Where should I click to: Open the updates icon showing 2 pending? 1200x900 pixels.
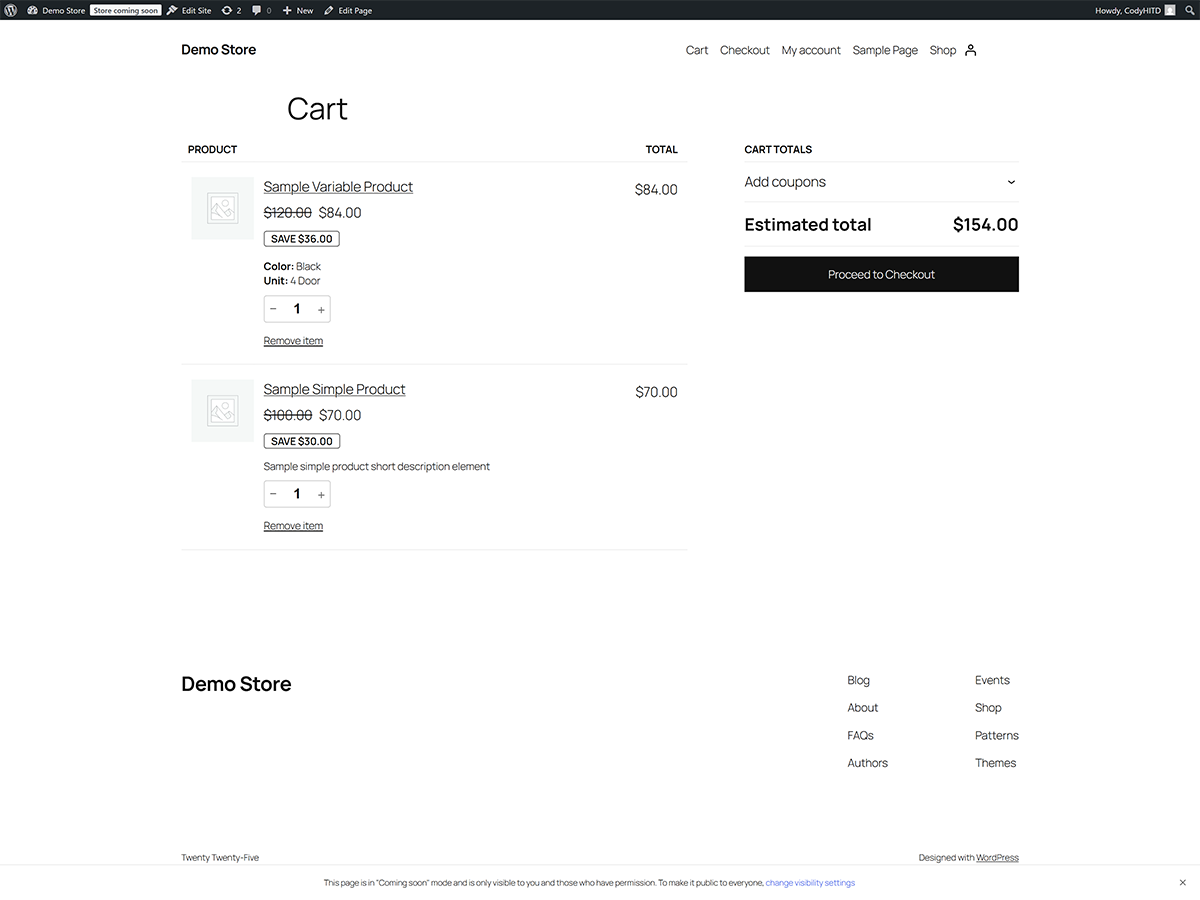point(231,10)
